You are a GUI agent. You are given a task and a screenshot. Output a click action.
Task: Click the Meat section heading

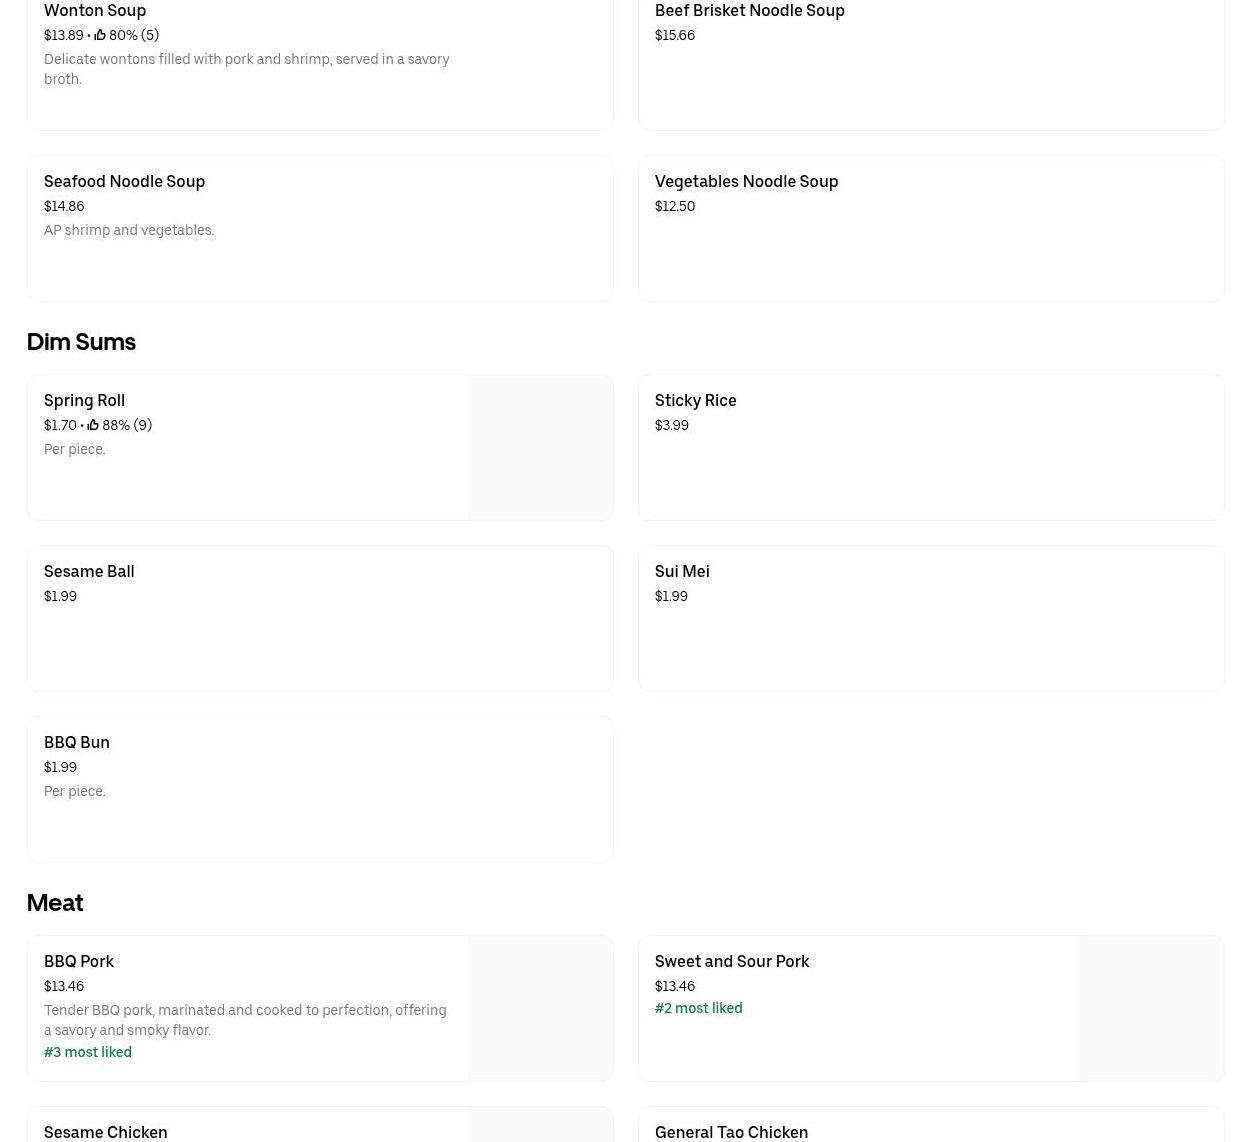(x=55, y=902)
